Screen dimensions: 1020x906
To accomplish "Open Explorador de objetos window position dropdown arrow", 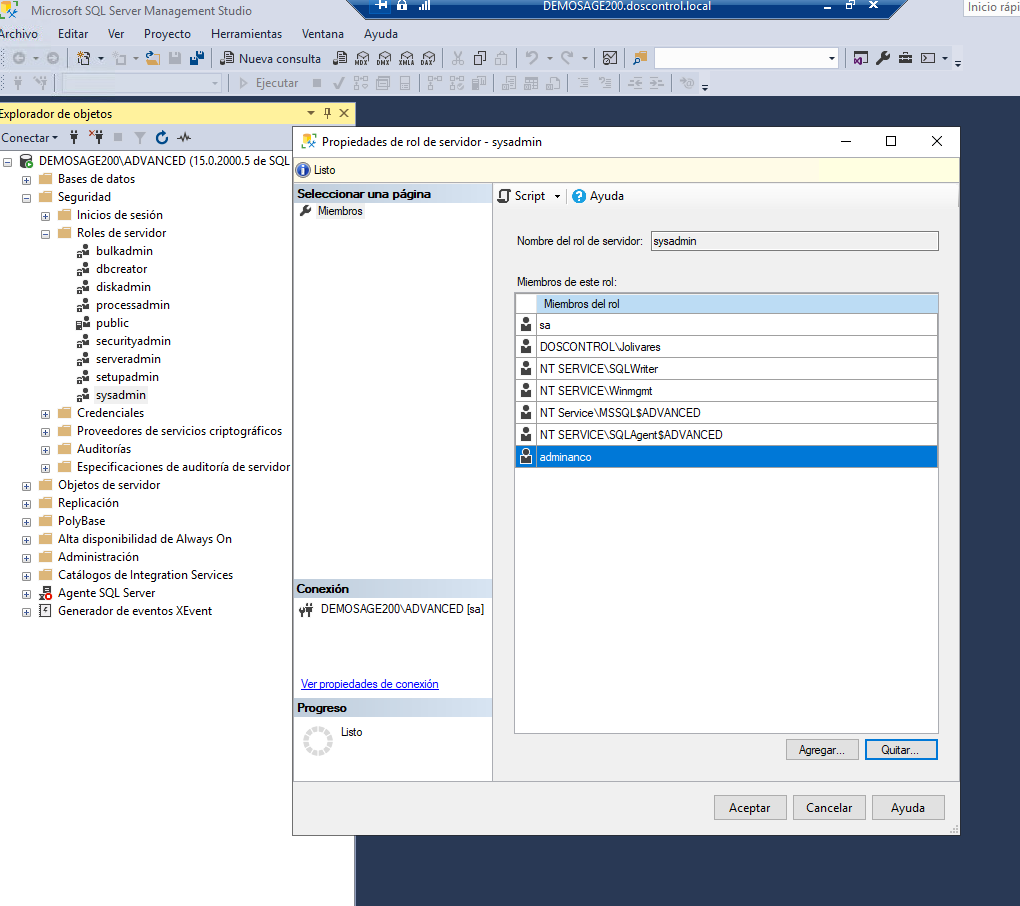I will click(310, 113).
